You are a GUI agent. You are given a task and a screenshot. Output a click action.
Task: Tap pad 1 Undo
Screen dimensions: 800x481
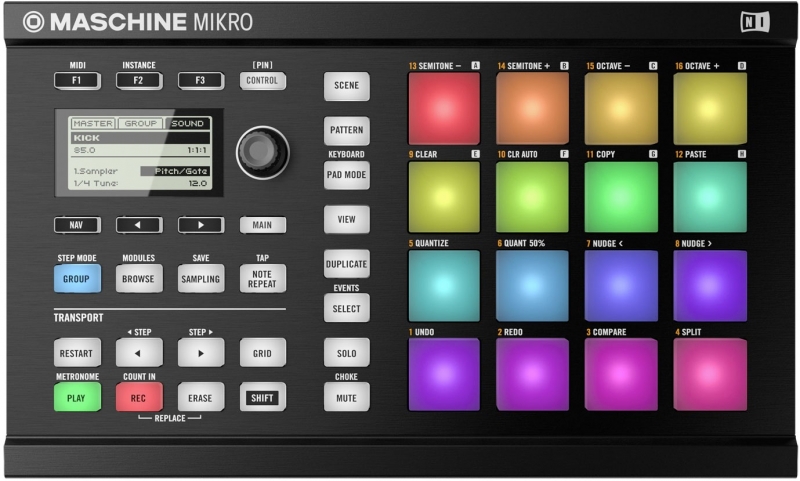[x=444, y=374]
